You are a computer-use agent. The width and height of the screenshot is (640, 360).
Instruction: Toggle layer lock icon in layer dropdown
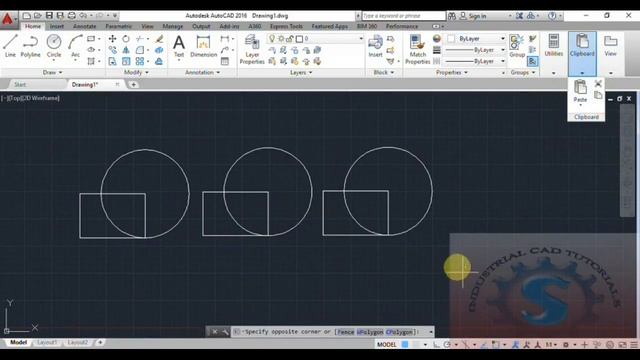pyautogui.click(x=290, y=39)
